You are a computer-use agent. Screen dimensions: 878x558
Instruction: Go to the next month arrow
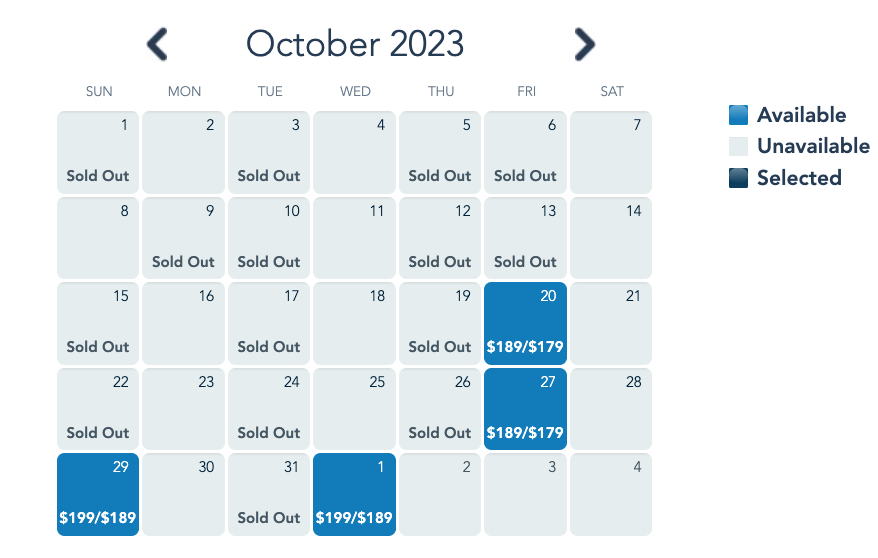point(584,44)
